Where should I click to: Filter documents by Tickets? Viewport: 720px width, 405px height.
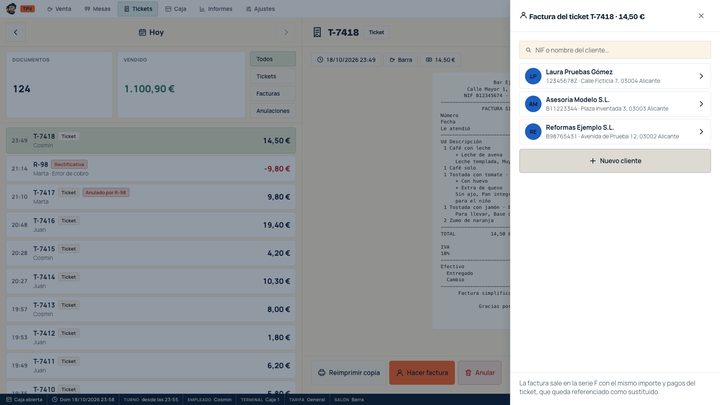tap(273, 76)
